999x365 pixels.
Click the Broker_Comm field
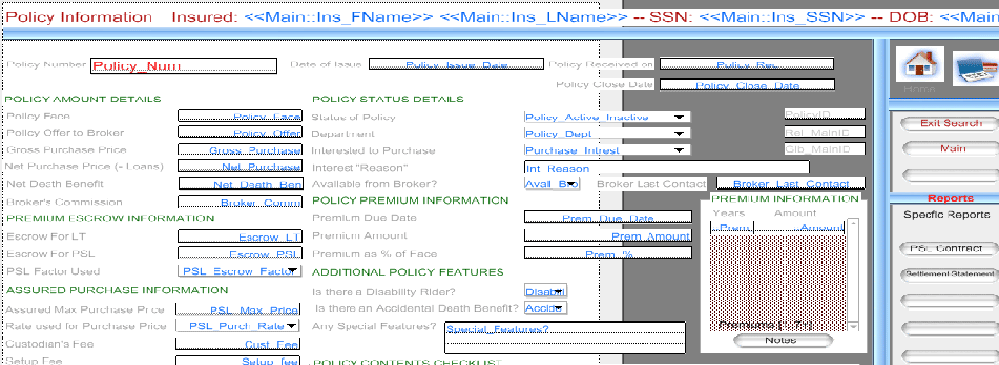click(x=239, y=203)
